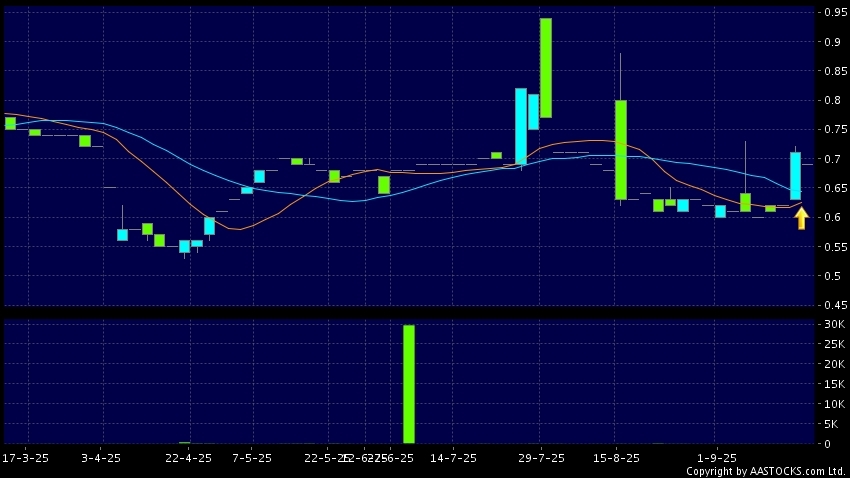Click the 17-3-25 date label
Viewport: 850px width, 478px height.
point(25,458)
